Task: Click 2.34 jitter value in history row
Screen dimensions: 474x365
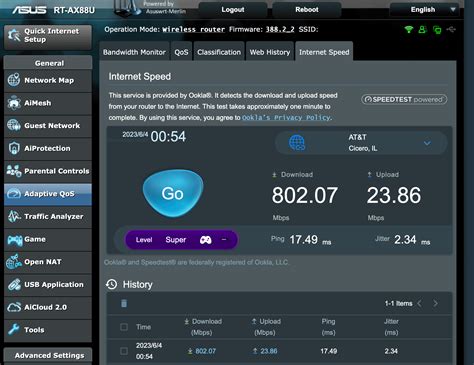Action: click(x=391, y=351)
